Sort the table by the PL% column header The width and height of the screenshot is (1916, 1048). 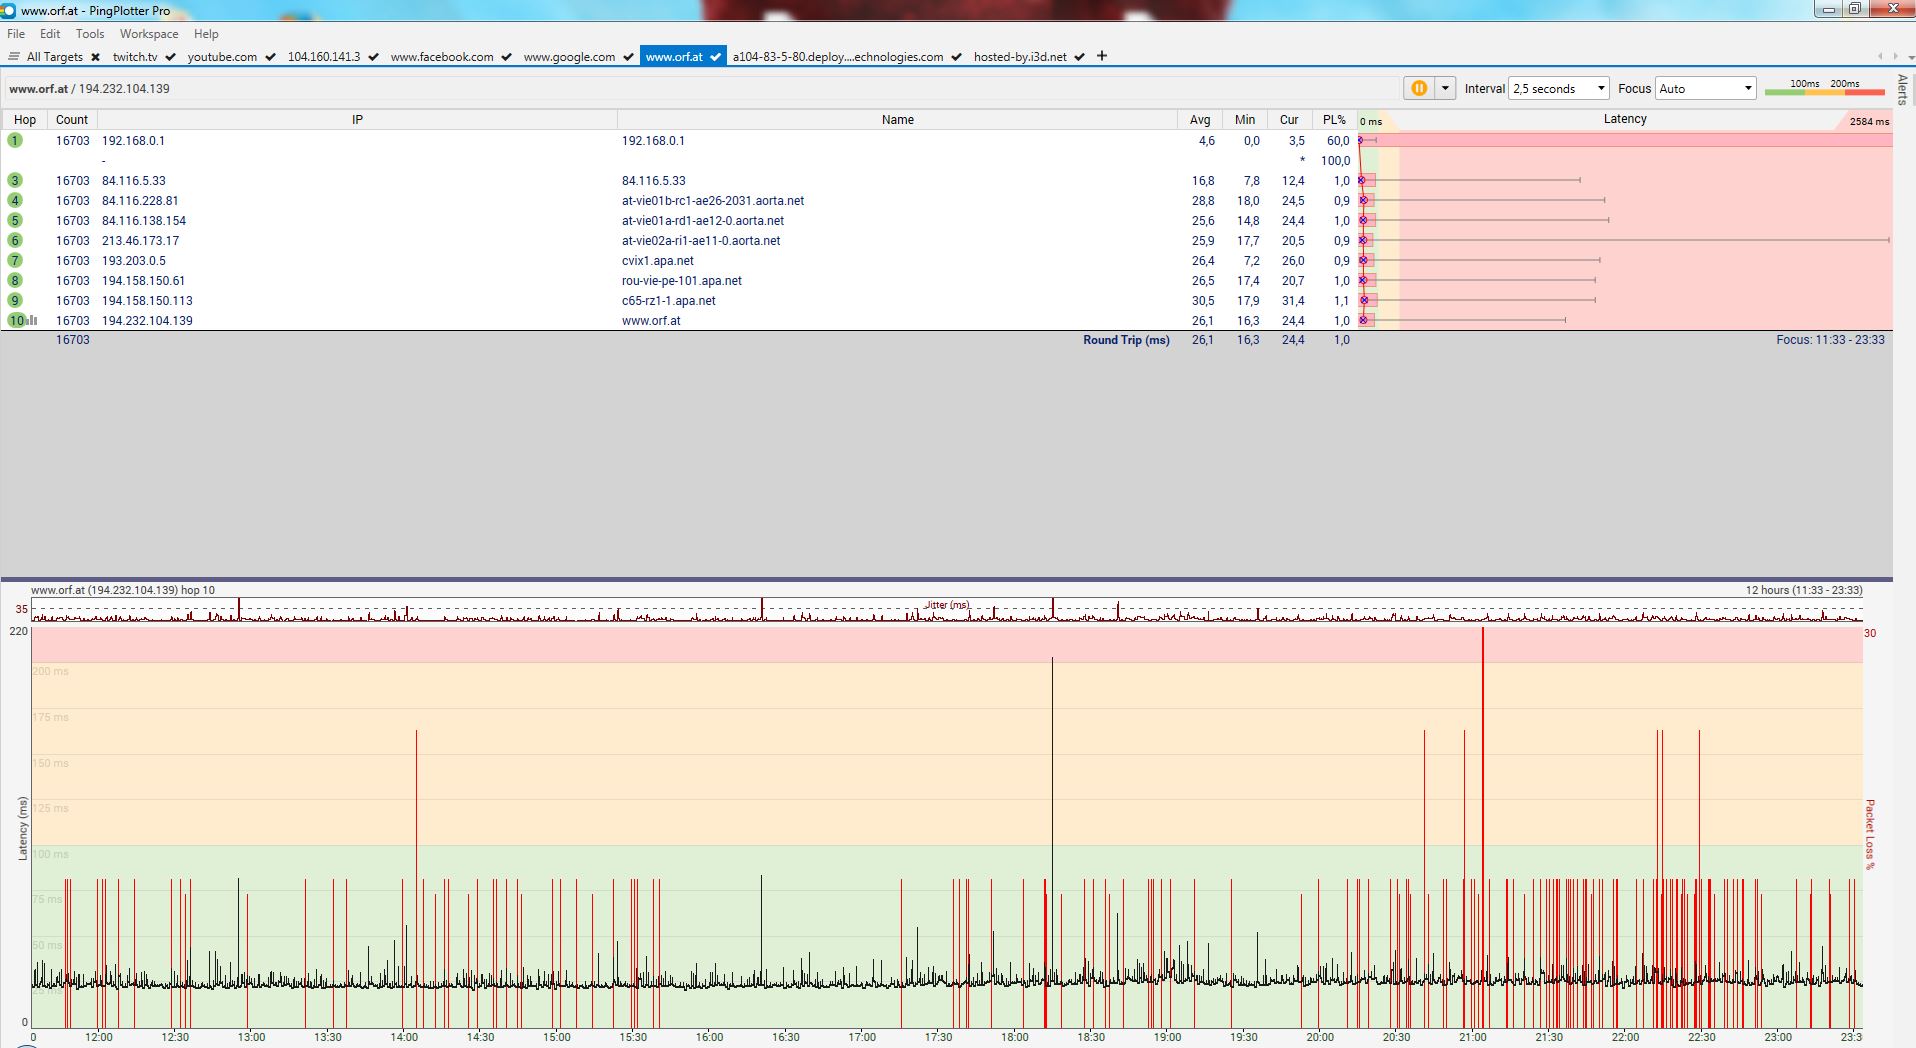(x=1334, y=120)
